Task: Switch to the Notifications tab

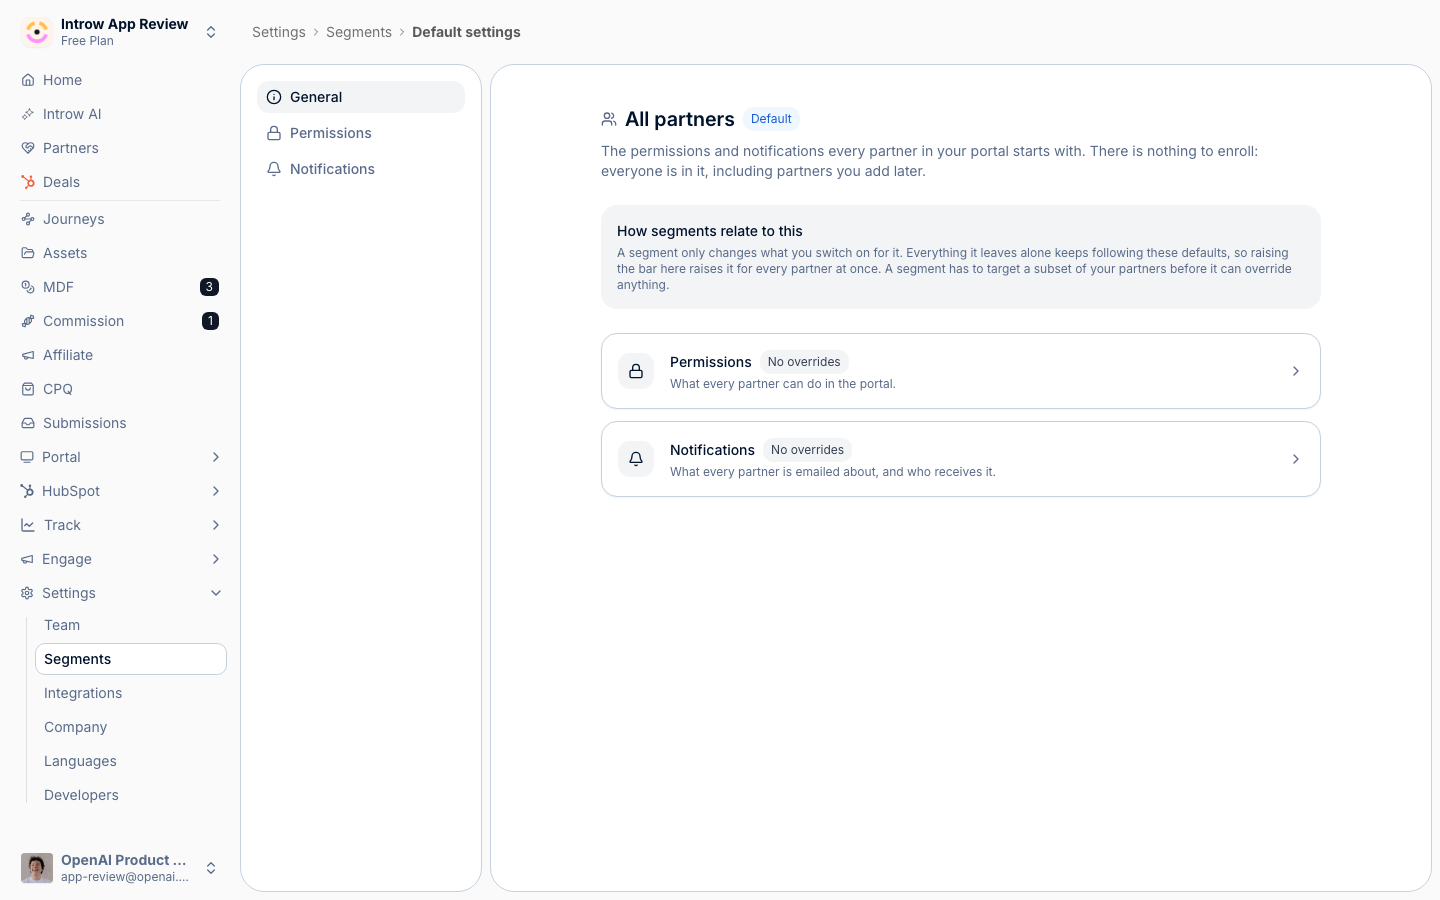Action: coord(361,169)
